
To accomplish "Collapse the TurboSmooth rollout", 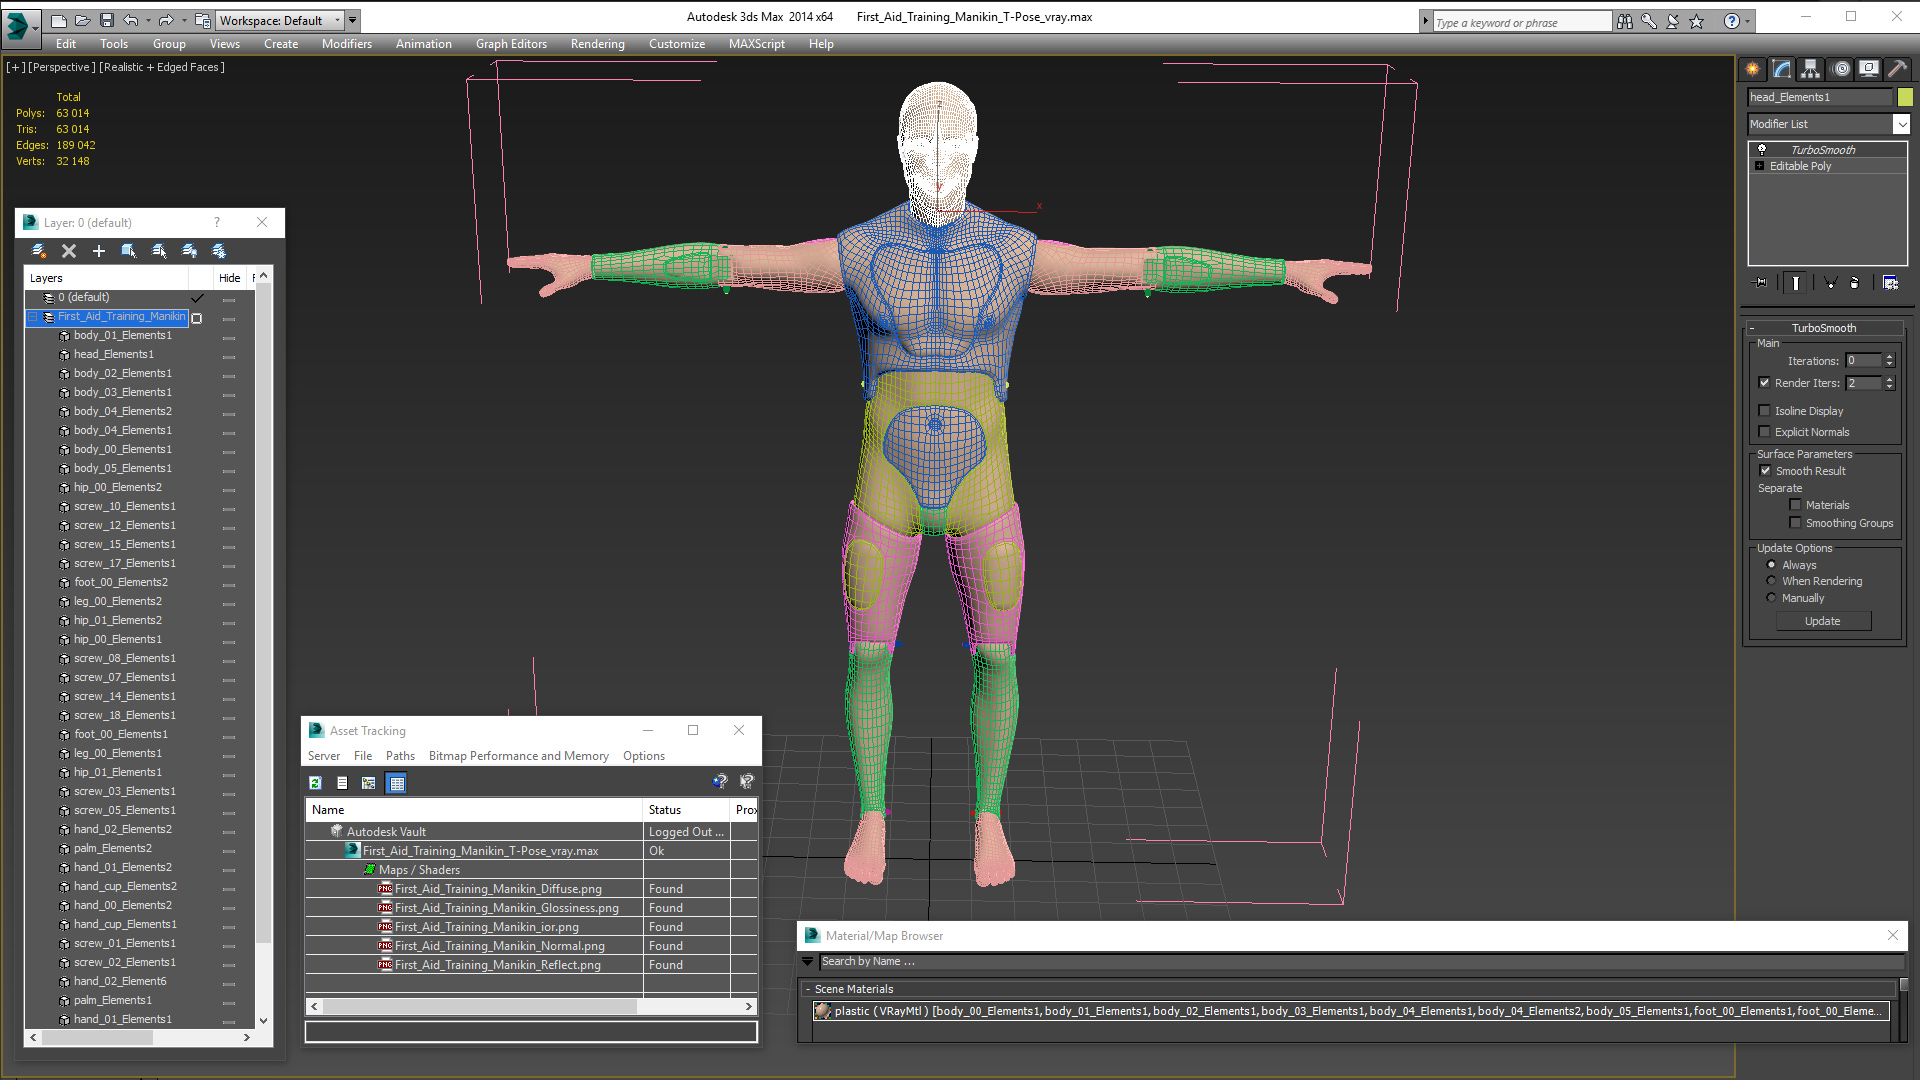I will coord(1752,328).
